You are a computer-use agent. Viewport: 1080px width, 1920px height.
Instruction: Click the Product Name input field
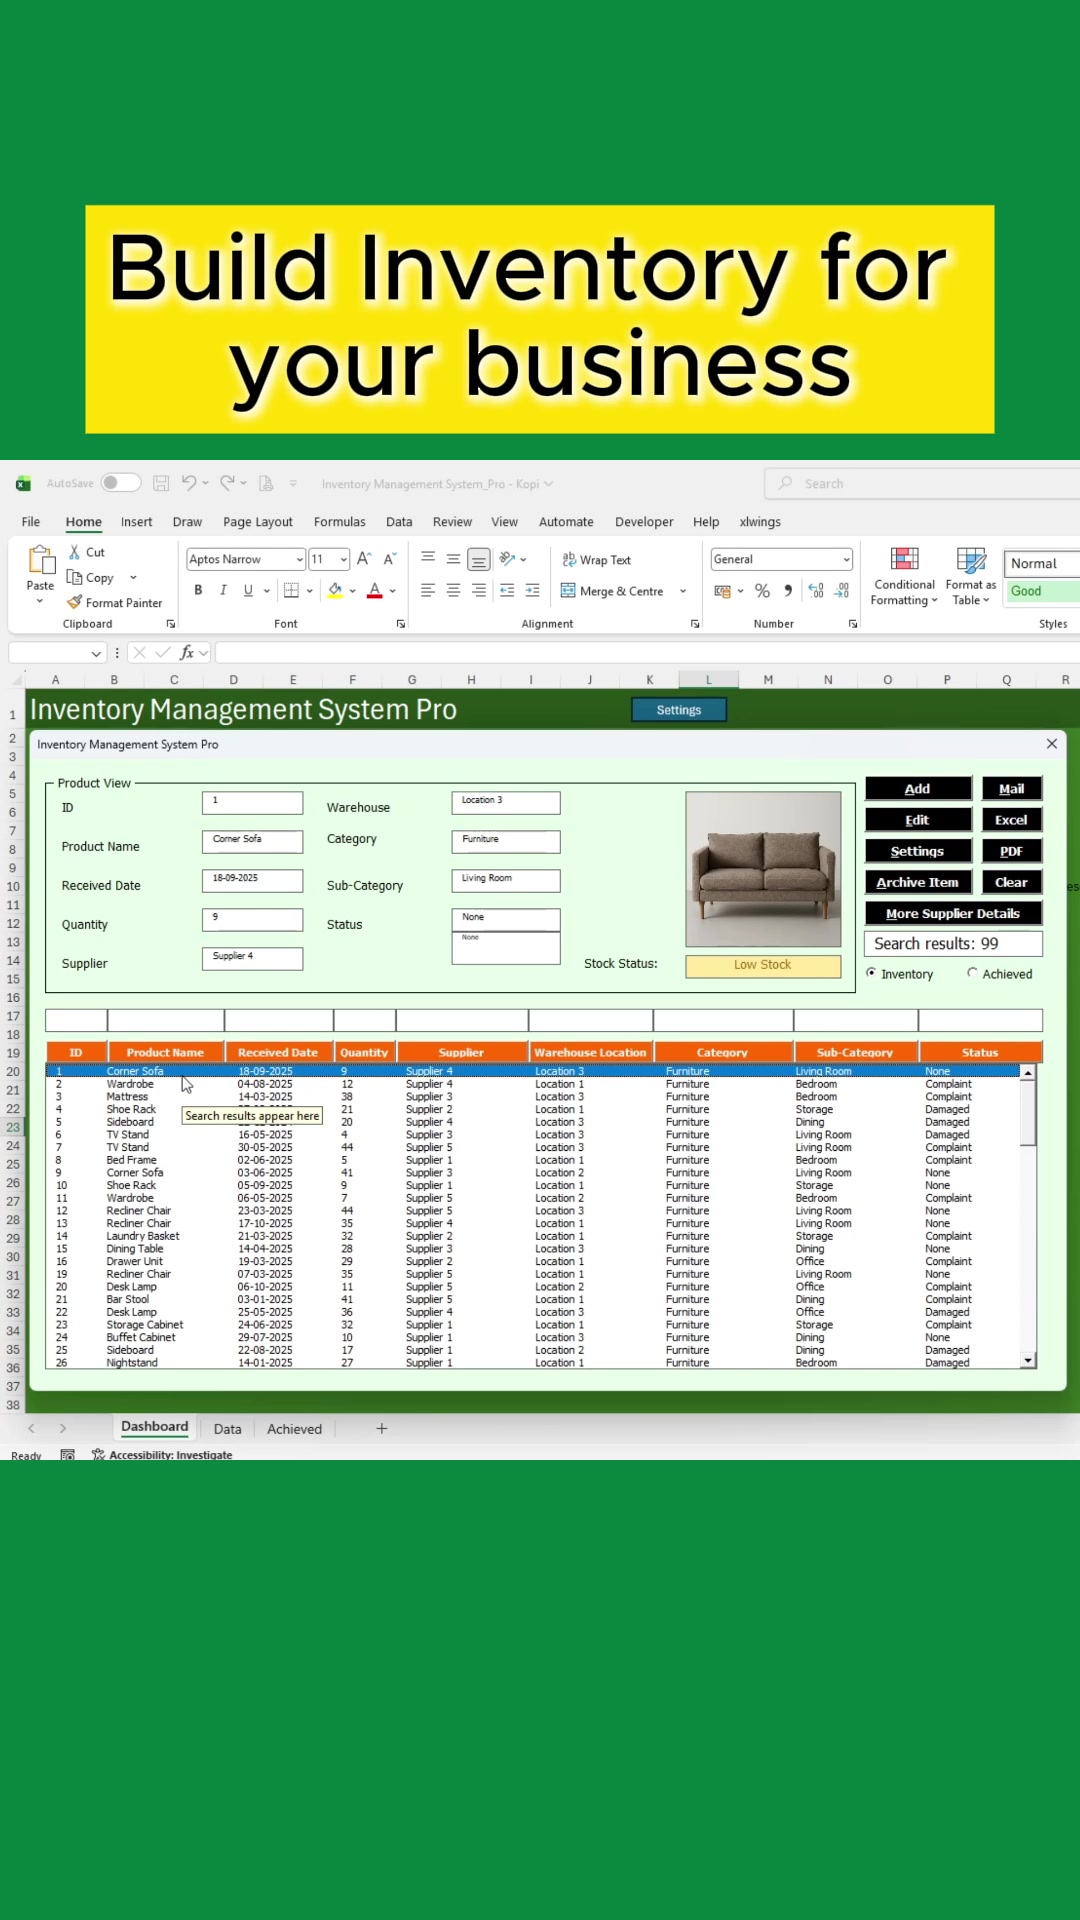click(x=252, y=842)
